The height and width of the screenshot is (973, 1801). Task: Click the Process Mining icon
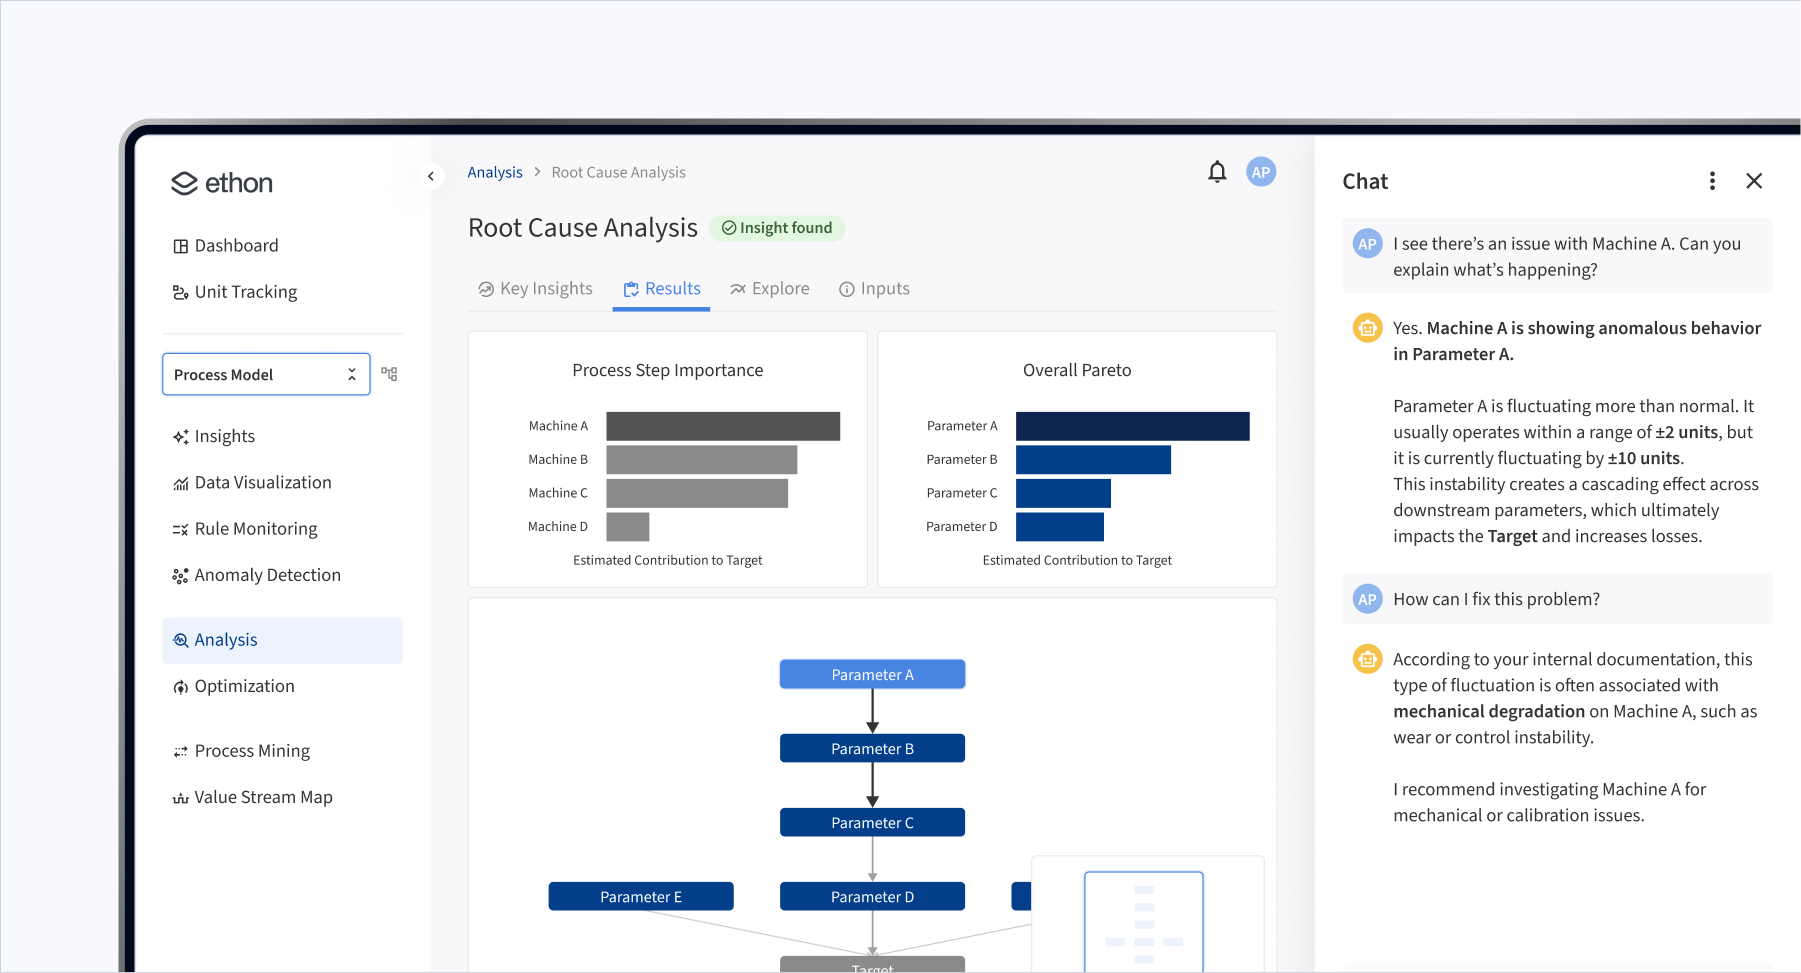180,750
